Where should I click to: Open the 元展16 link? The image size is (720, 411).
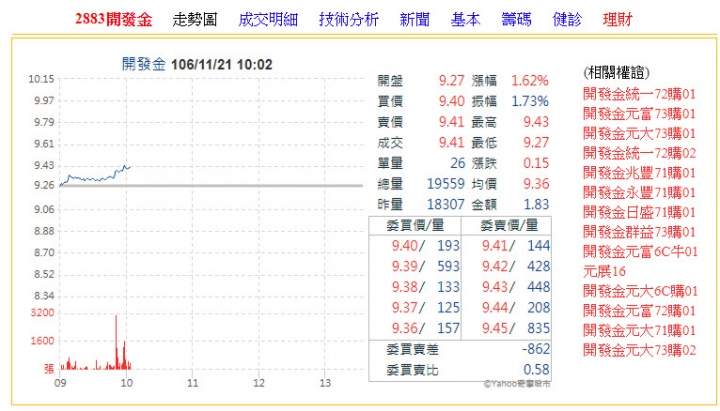tap(604, 271)
